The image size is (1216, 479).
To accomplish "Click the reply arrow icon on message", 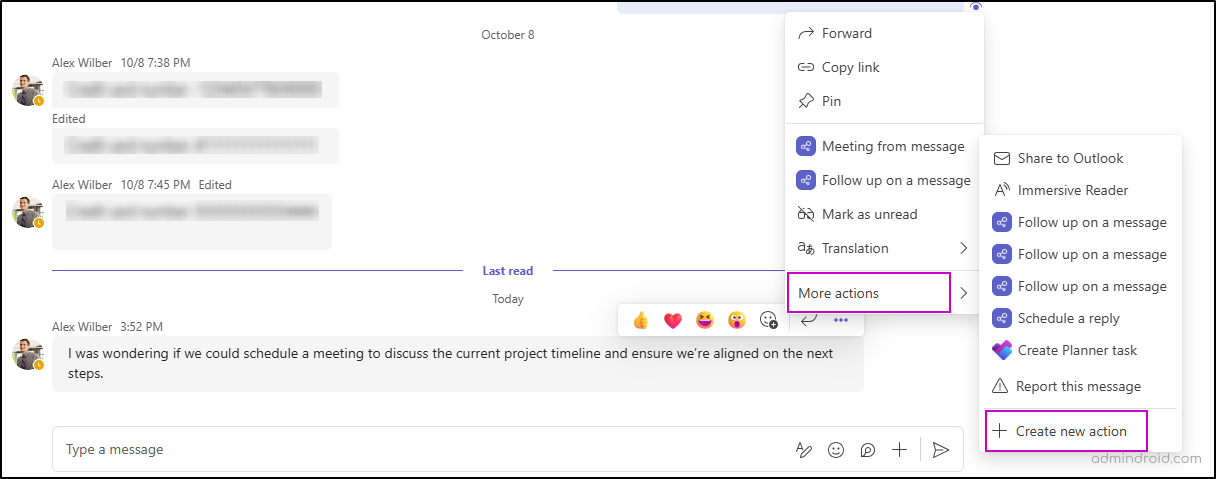I will (809, 320).
